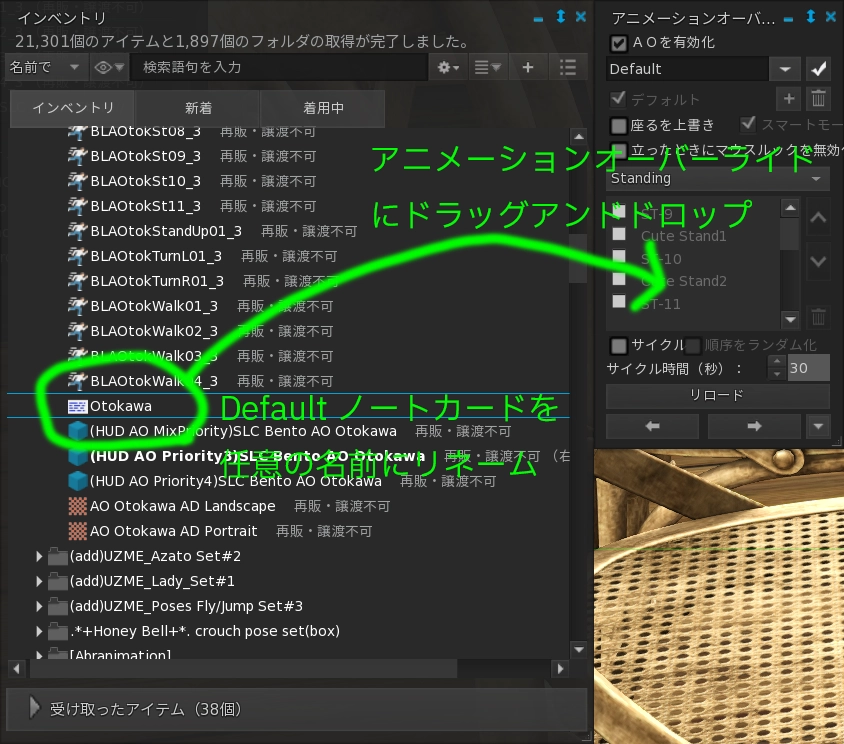Decrease cycle time with stepper down arrow

click(777, 374)
